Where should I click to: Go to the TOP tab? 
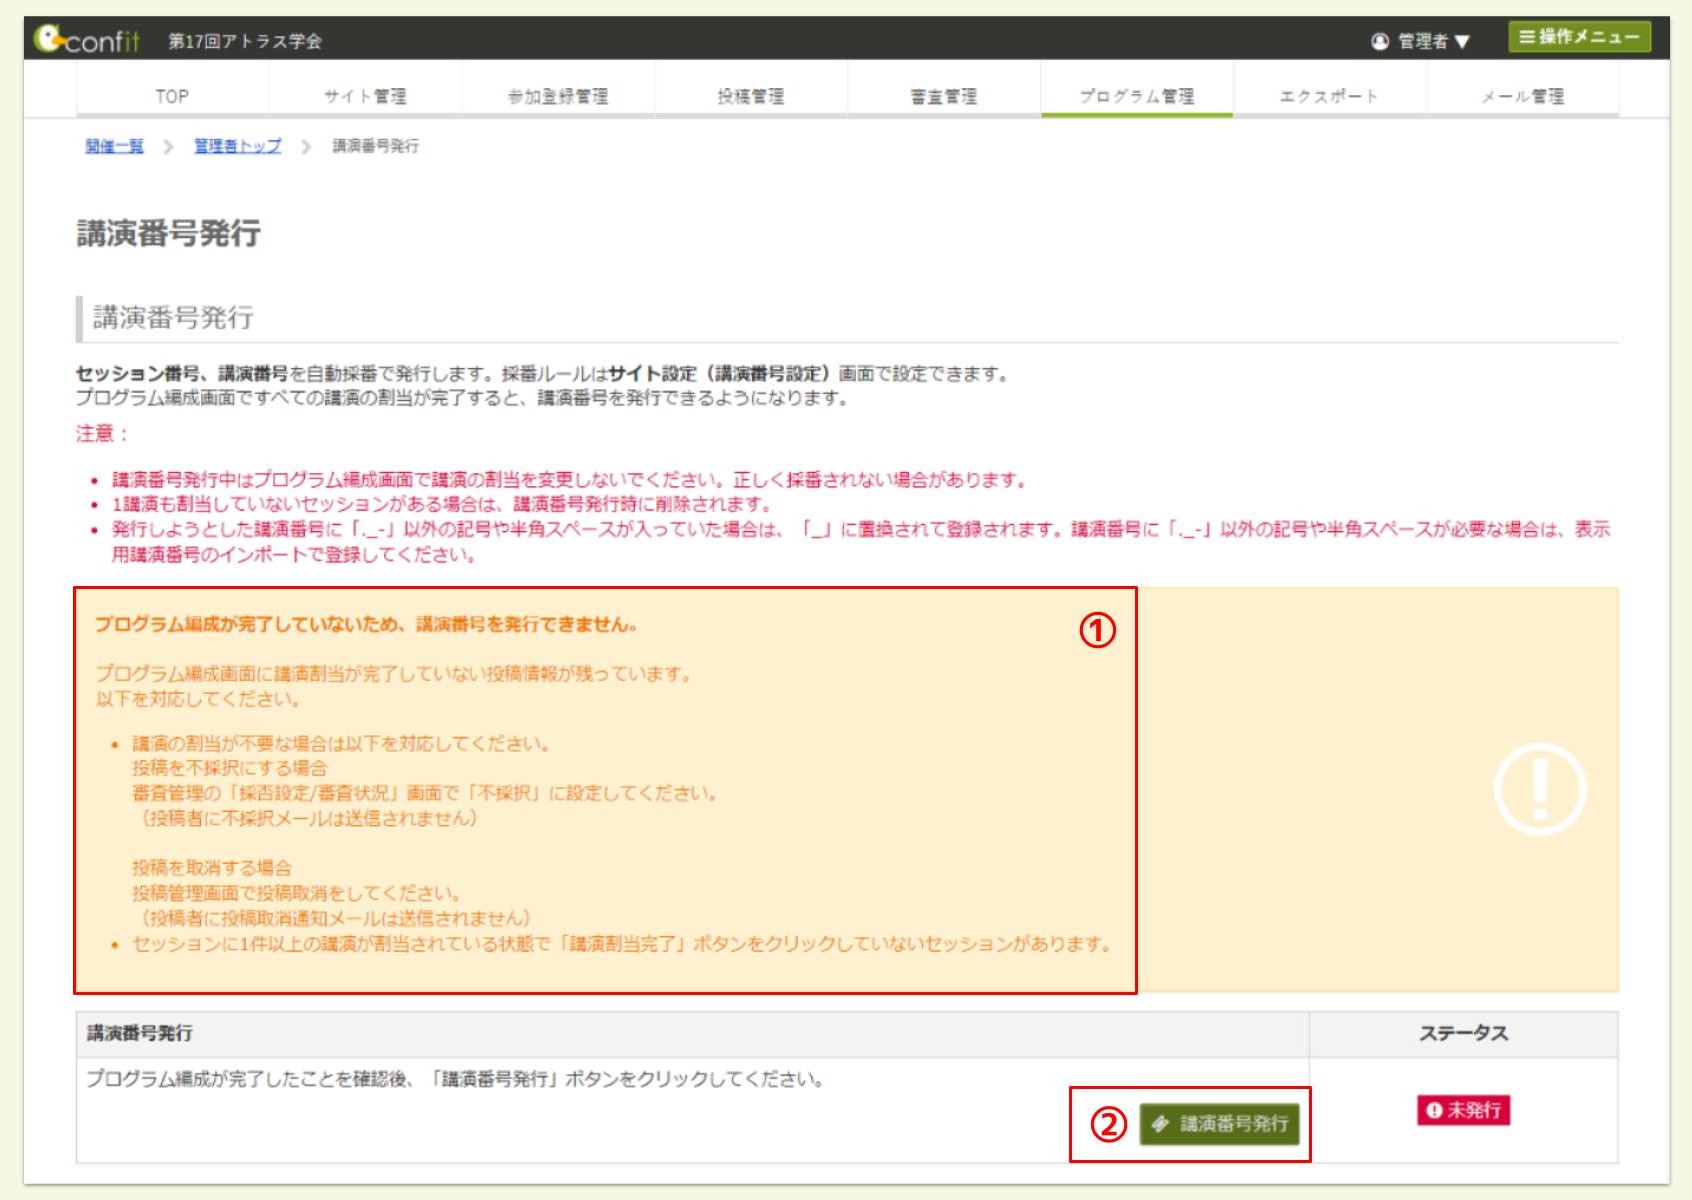click(172, 96)
